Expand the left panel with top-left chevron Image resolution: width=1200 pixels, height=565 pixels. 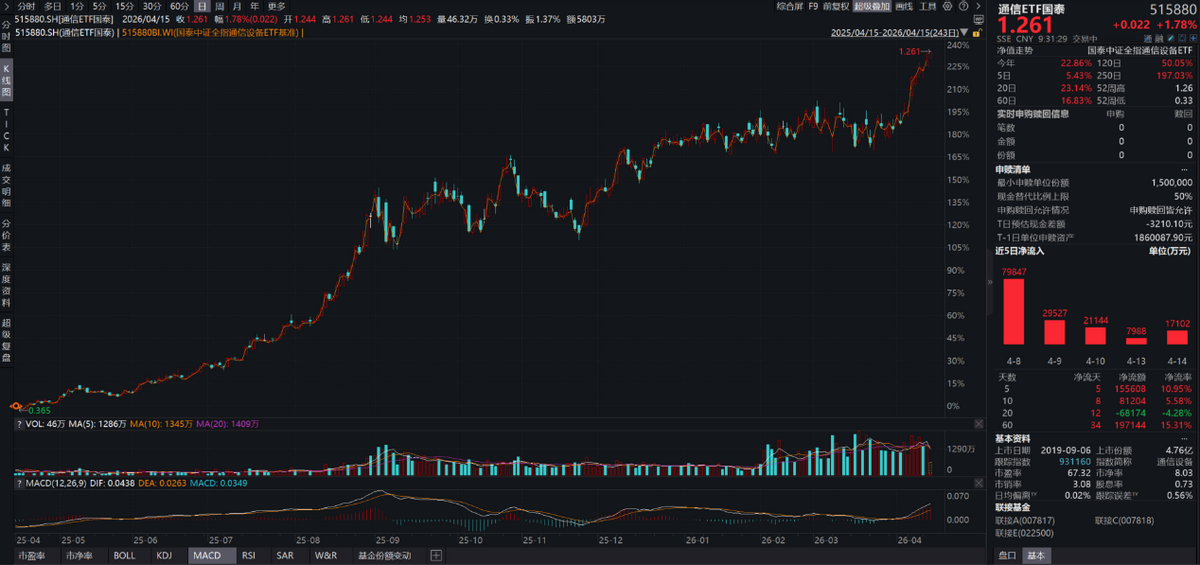6,6
